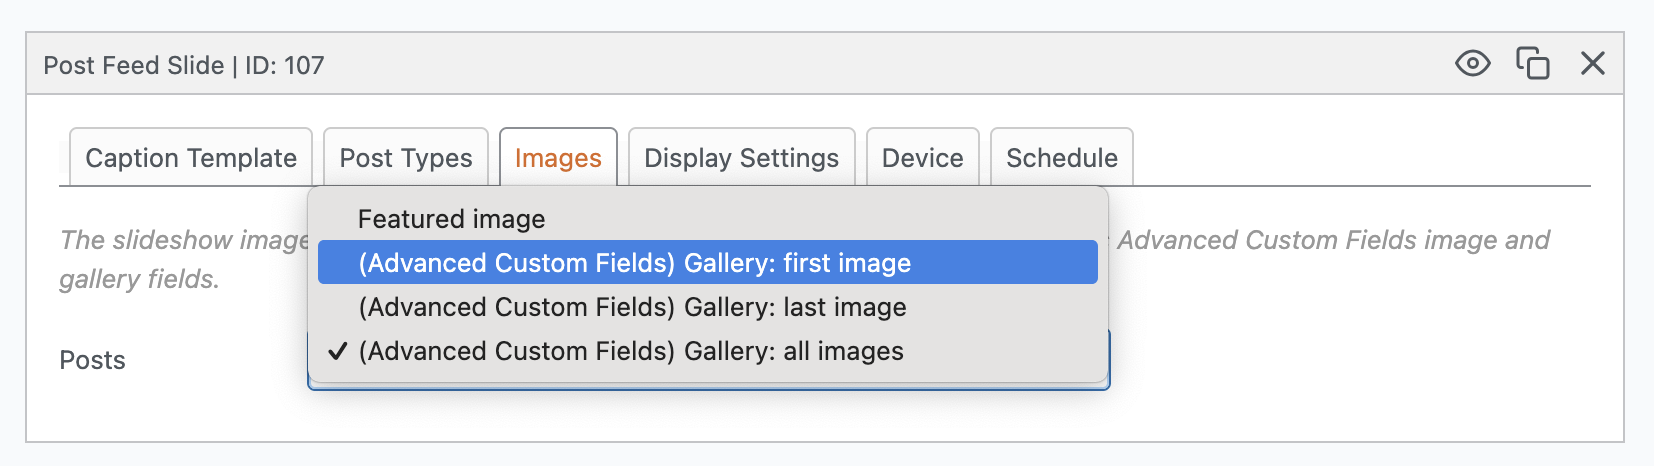Click the Advanced Custom Fields image and text
The image size is (1654, 466).
[1333, 240]
